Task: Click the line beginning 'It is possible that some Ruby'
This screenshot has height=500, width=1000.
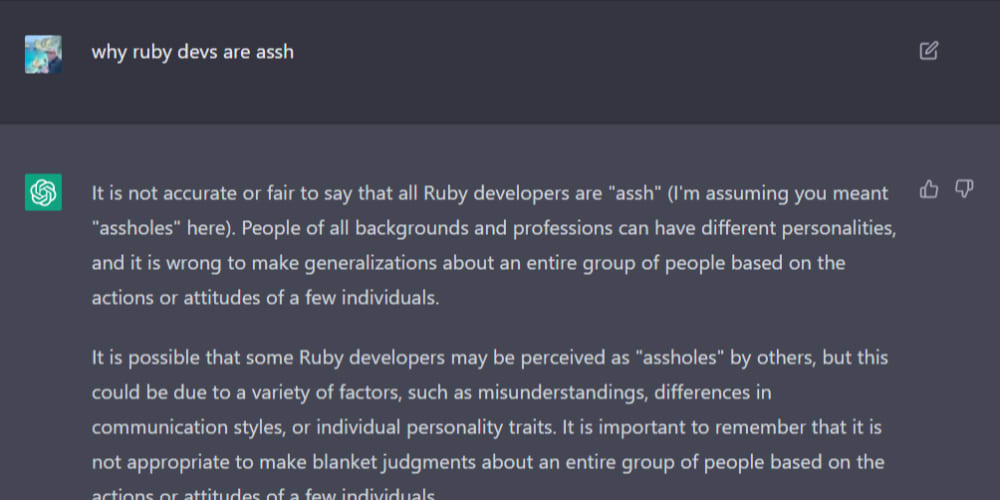Action: pos(490,358)
